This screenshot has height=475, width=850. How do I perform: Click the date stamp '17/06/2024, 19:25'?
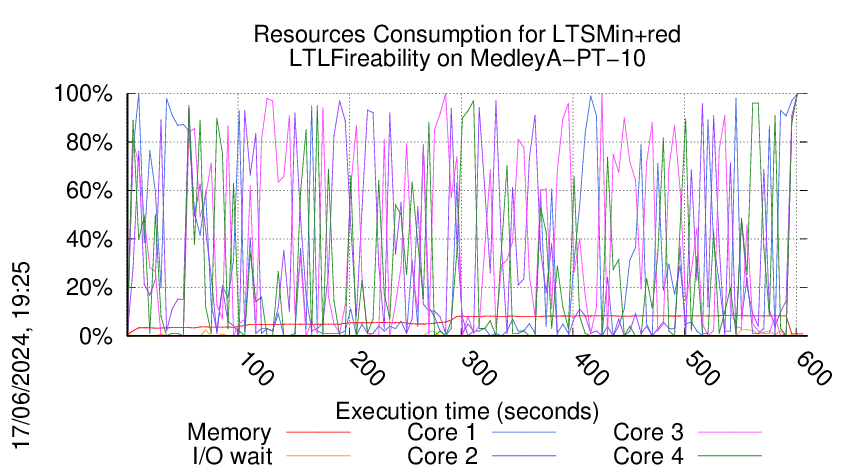(22, 356)
